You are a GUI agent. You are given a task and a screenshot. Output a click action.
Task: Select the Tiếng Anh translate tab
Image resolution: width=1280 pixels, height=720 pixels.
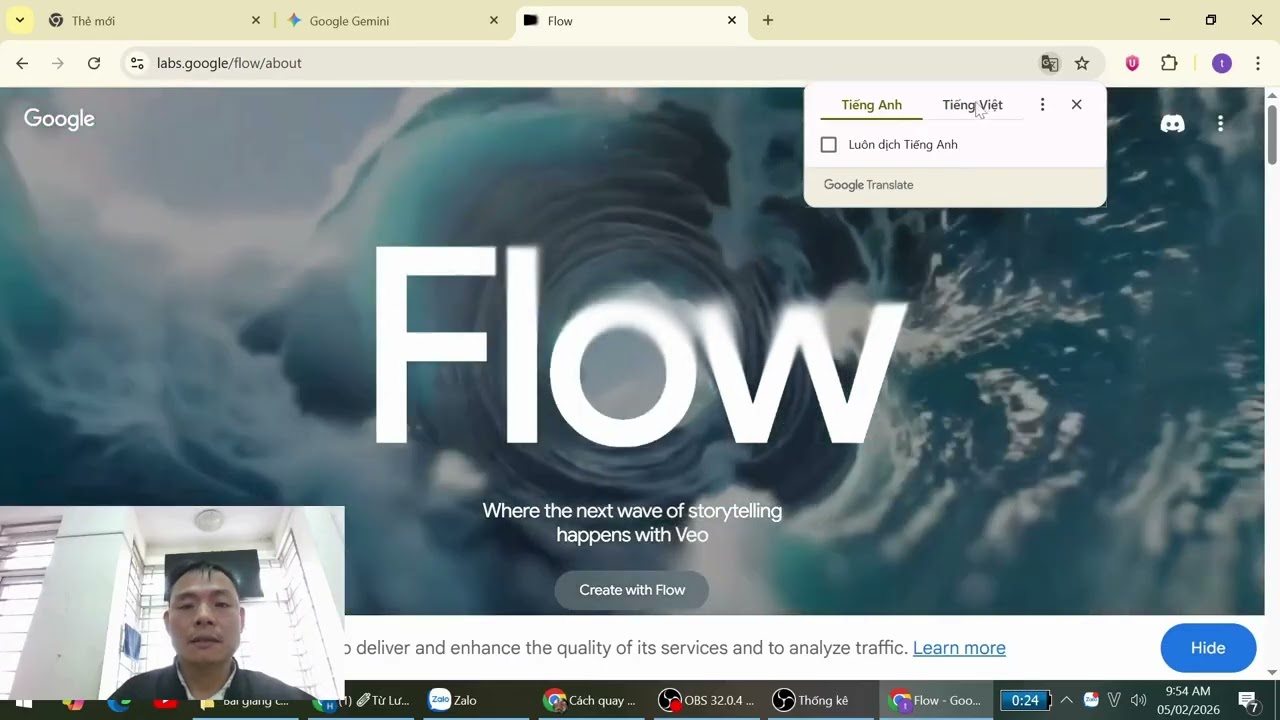tap(872, 105)
